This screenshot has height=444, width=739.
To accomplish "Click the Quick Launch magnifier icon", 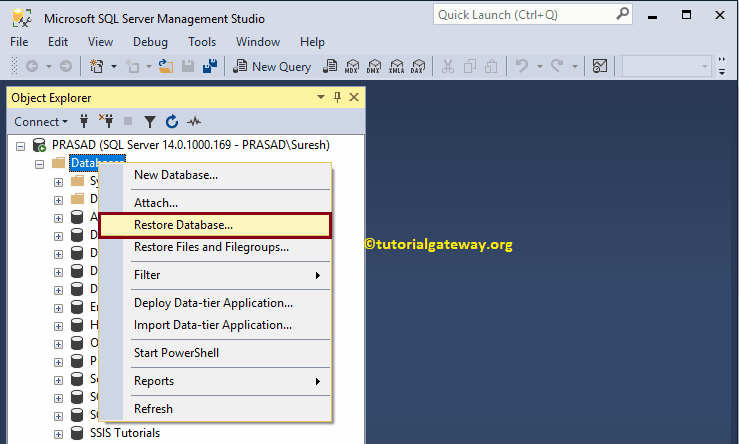I will [623, 14].
